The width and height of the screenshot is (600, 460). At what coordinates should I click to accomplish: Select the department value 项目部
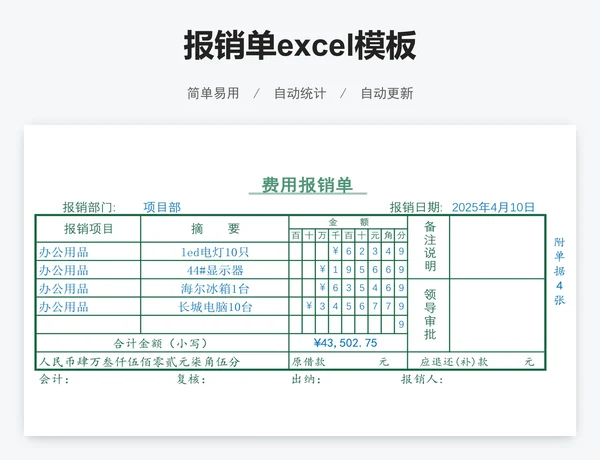click(x=162, y=207)
